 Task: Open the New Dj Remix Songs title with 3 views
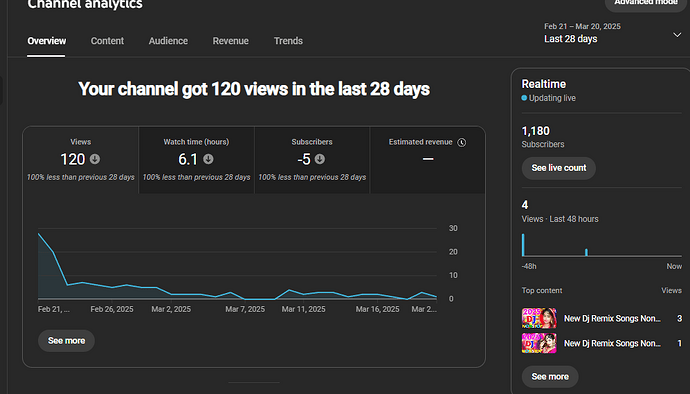(612, 319)
